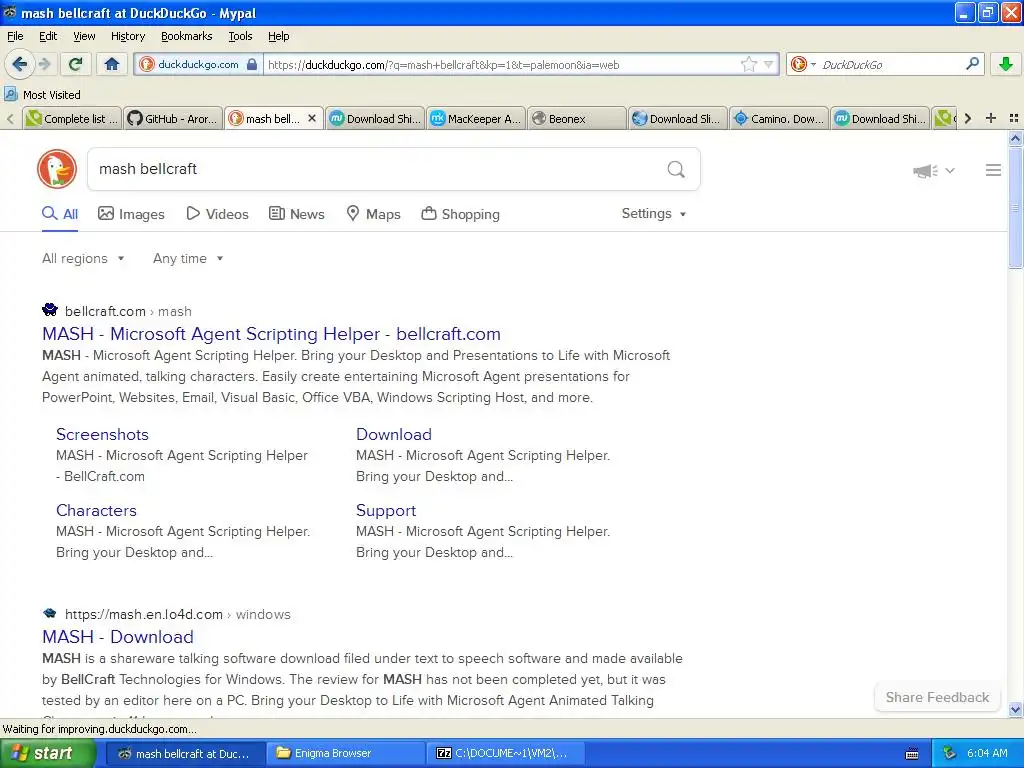Open MASH - Microsoft Agent Scripting Helper result
1024x768 pixels.
(271, 334)
